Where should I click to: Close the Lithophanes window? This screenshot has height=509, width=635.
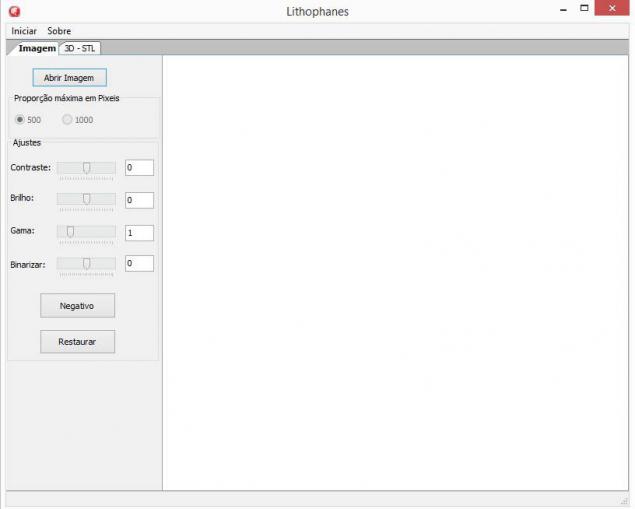612,8
